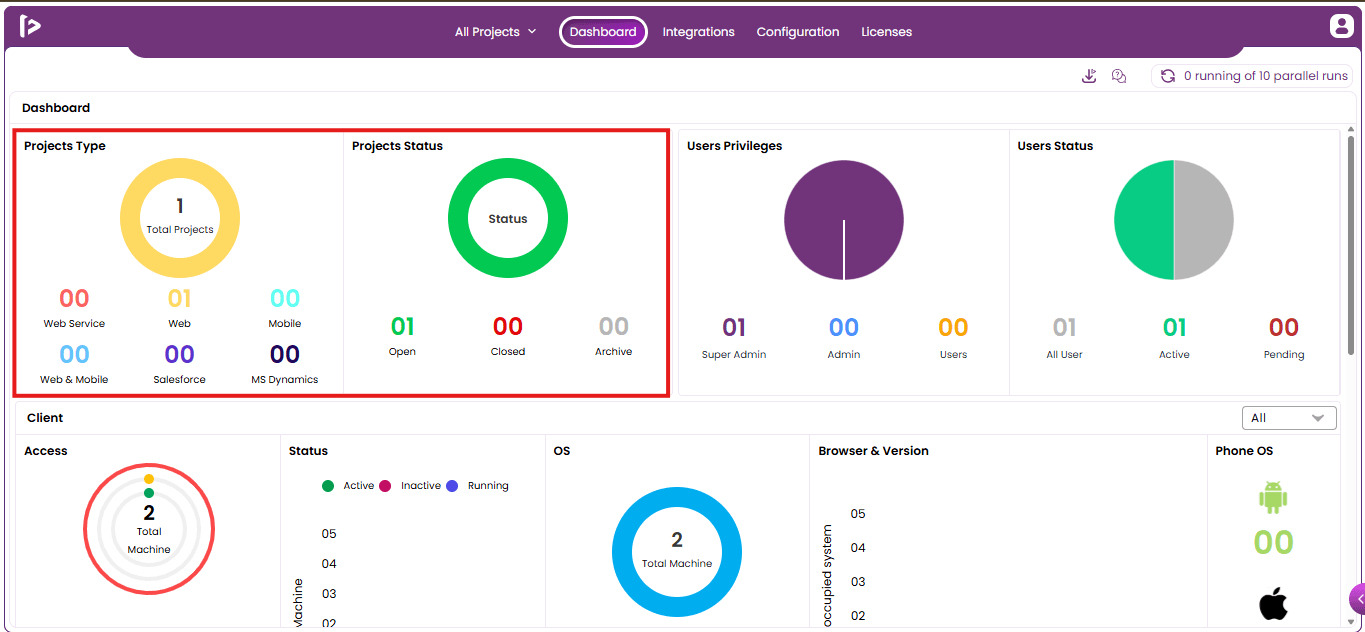Click the Users count 00 under privileges
The width and height of the screenshot is (1365, 632).
(954, 327)
